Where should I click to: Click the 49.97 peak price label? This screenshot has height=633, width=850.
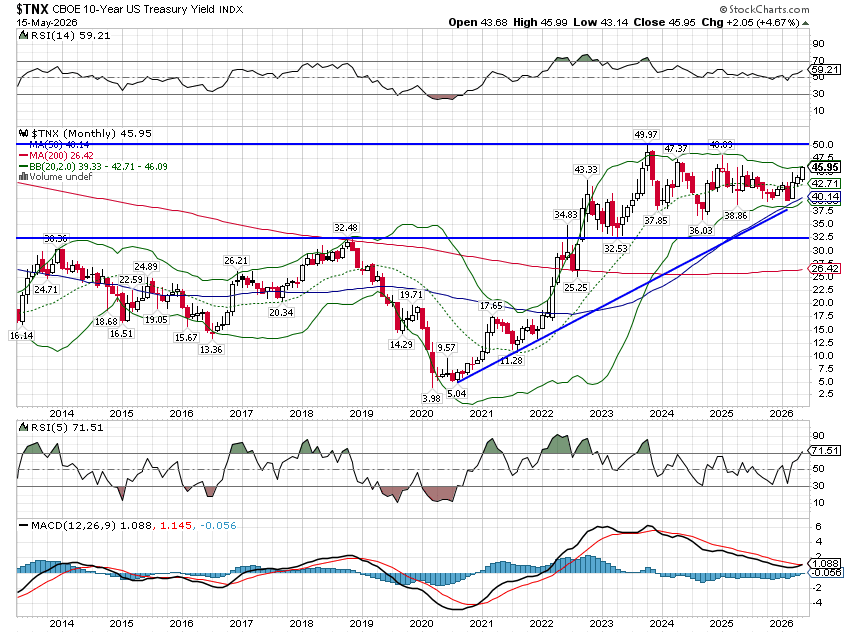click(x=646, y=134)
